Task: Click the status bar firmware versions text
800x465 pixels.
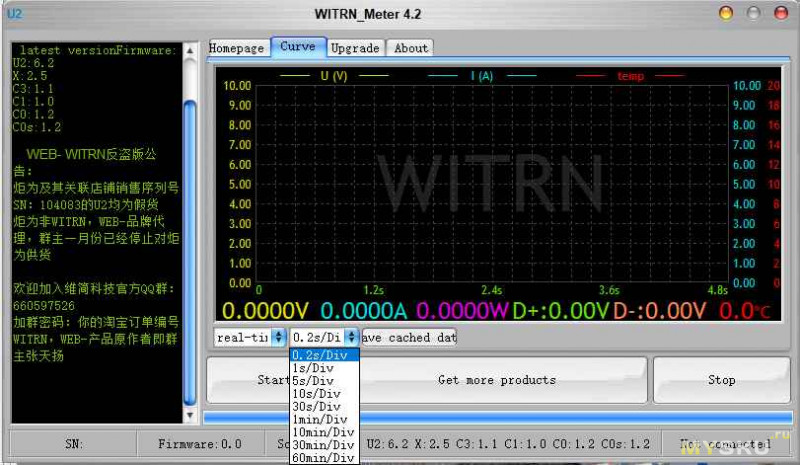Action: tap(508, 444)
